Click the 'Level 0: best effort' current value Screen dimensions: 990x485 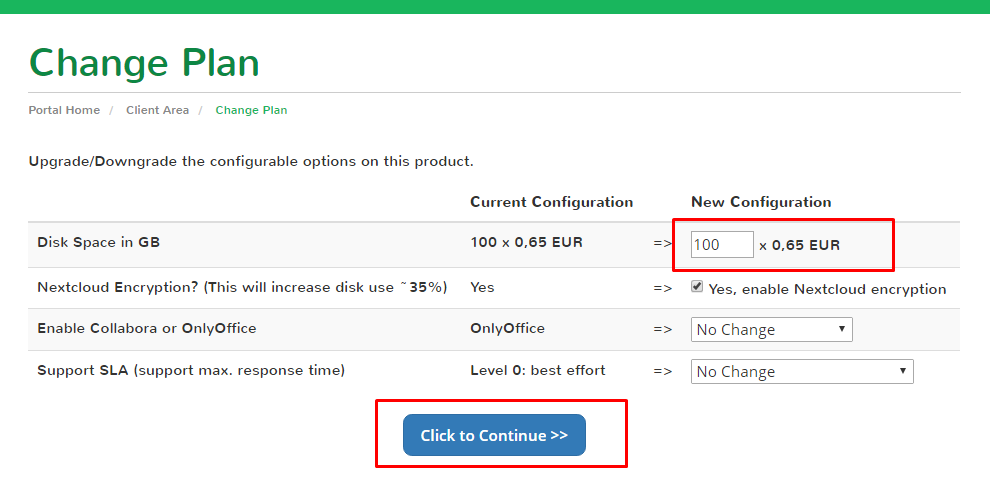(x=537, y=370)
